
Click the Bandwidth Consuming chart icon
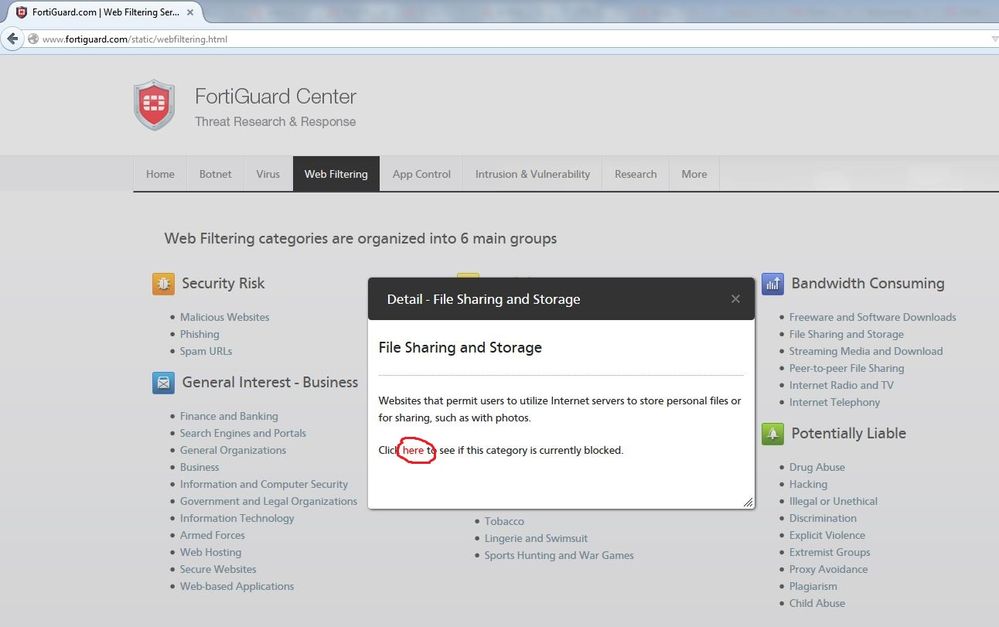coord(773,284)
